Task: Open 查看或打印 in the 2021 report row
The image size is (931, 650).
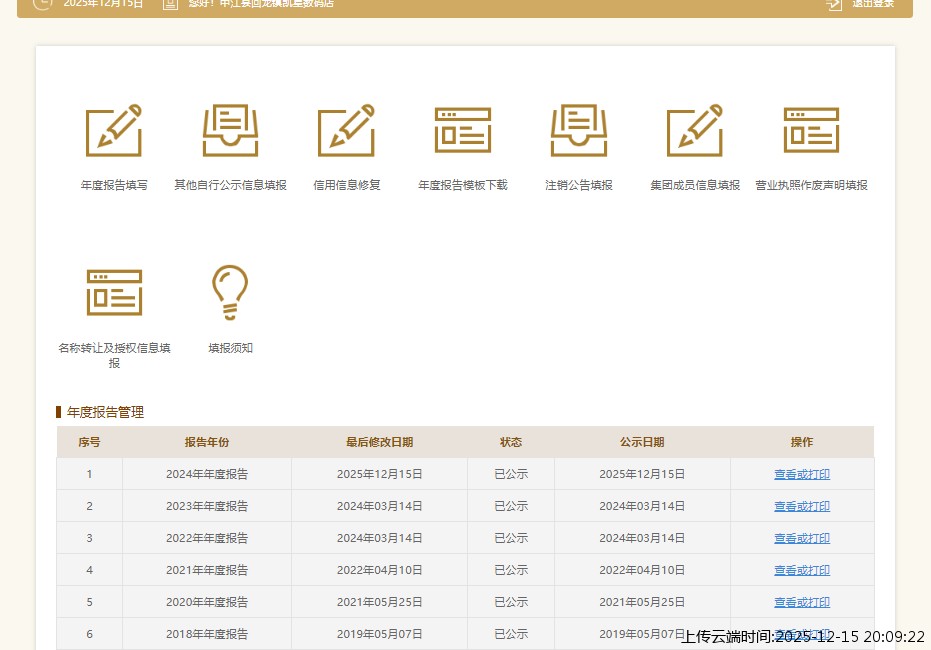Action: 801,570
